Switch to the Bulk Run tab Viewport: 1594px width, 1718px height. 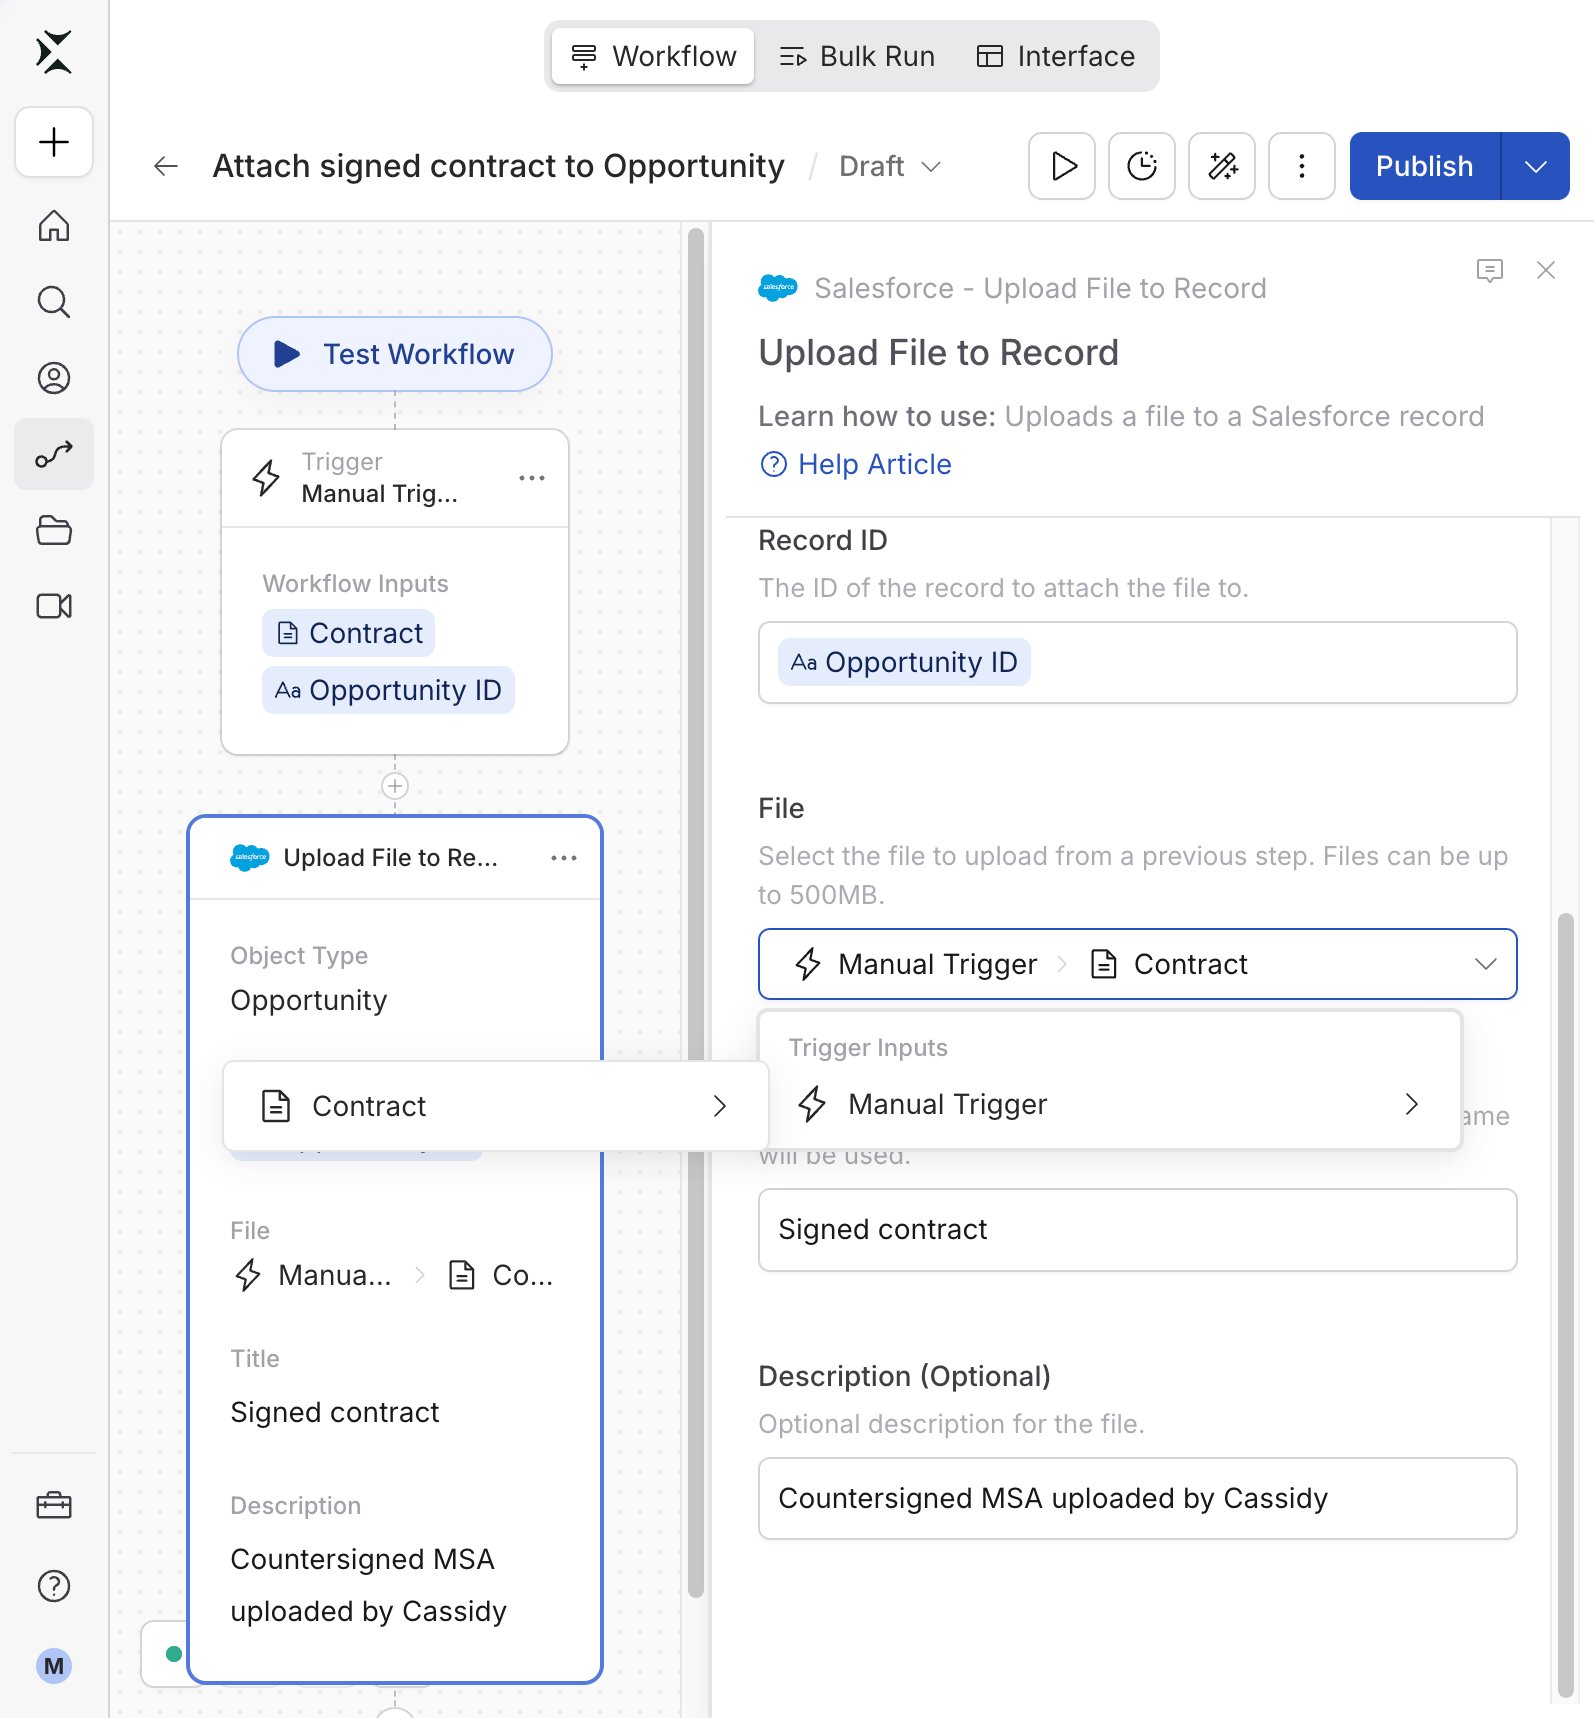pos(857,56)
